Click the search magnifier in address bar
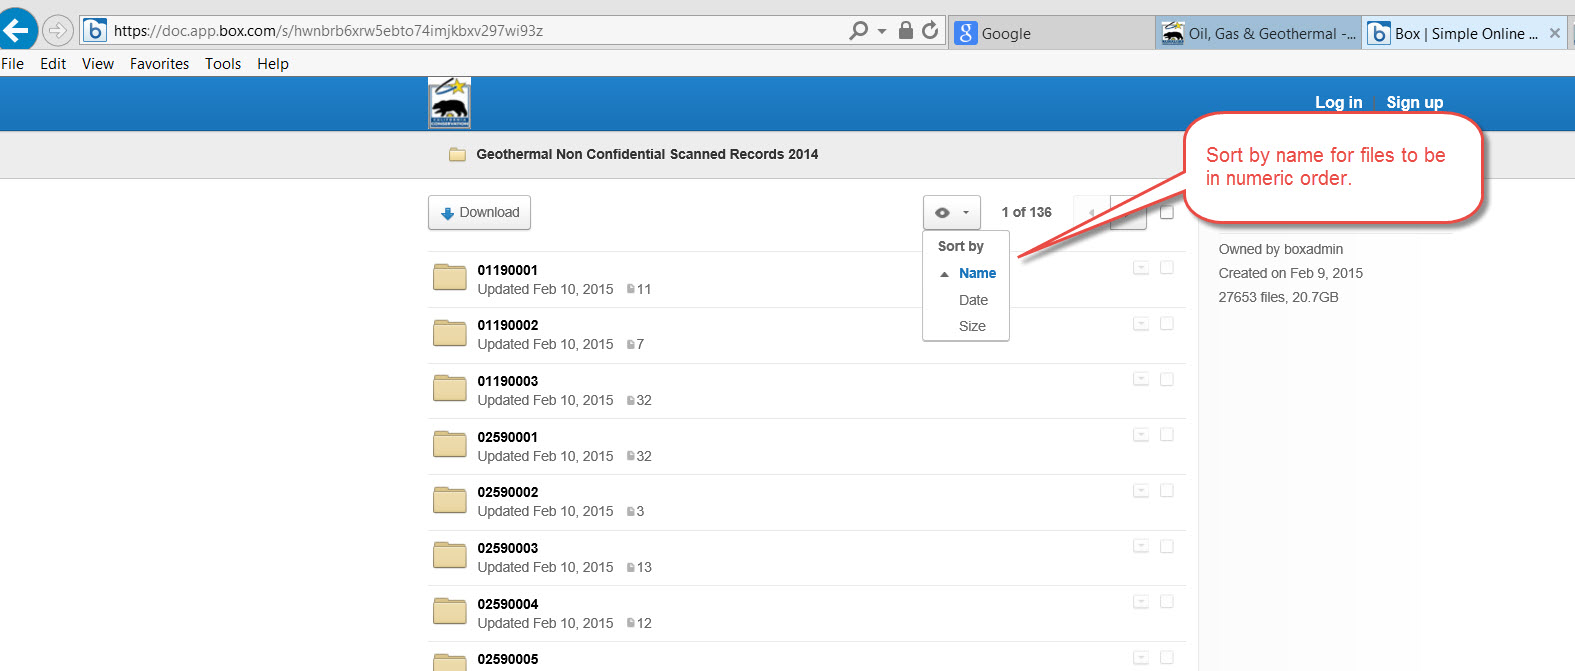The height and width of the screenshot is (671, 1575). [x=858, y=31]
